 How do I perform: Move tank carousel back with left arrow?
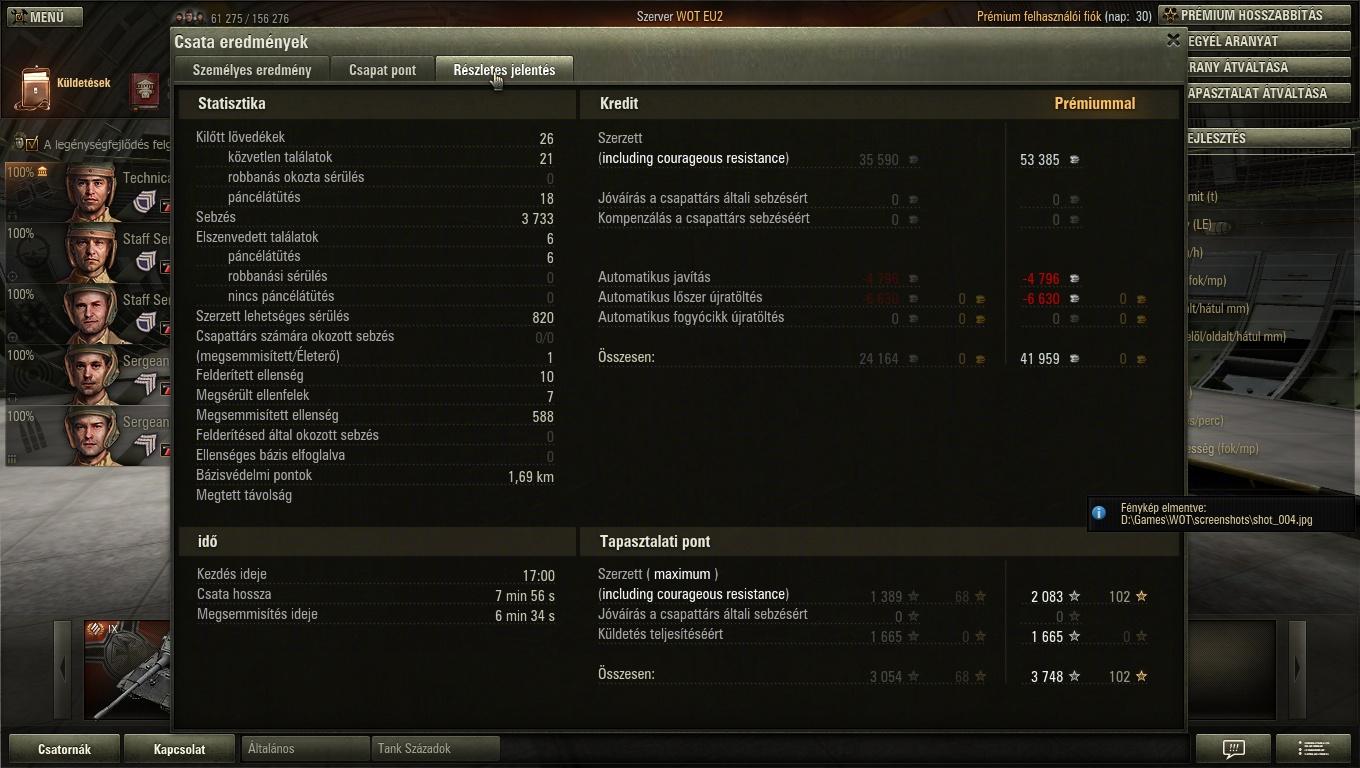coord(62,668)
